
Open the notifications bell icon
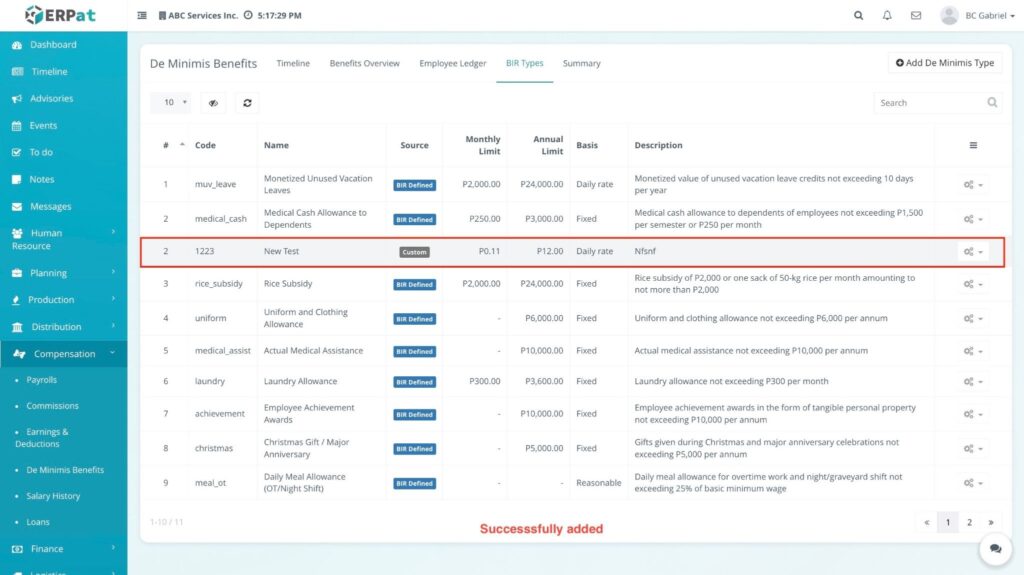click(887, 16)
